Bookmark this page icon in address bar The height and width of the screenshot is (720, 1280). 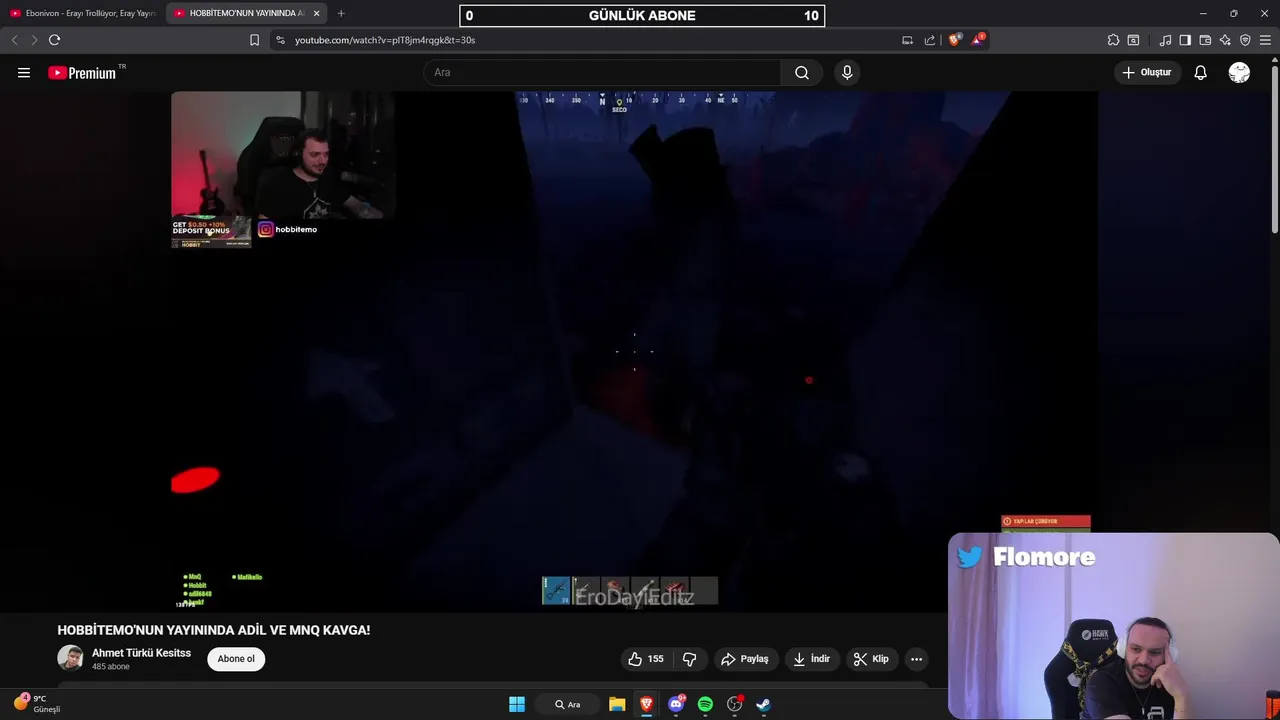pos(254,40)
